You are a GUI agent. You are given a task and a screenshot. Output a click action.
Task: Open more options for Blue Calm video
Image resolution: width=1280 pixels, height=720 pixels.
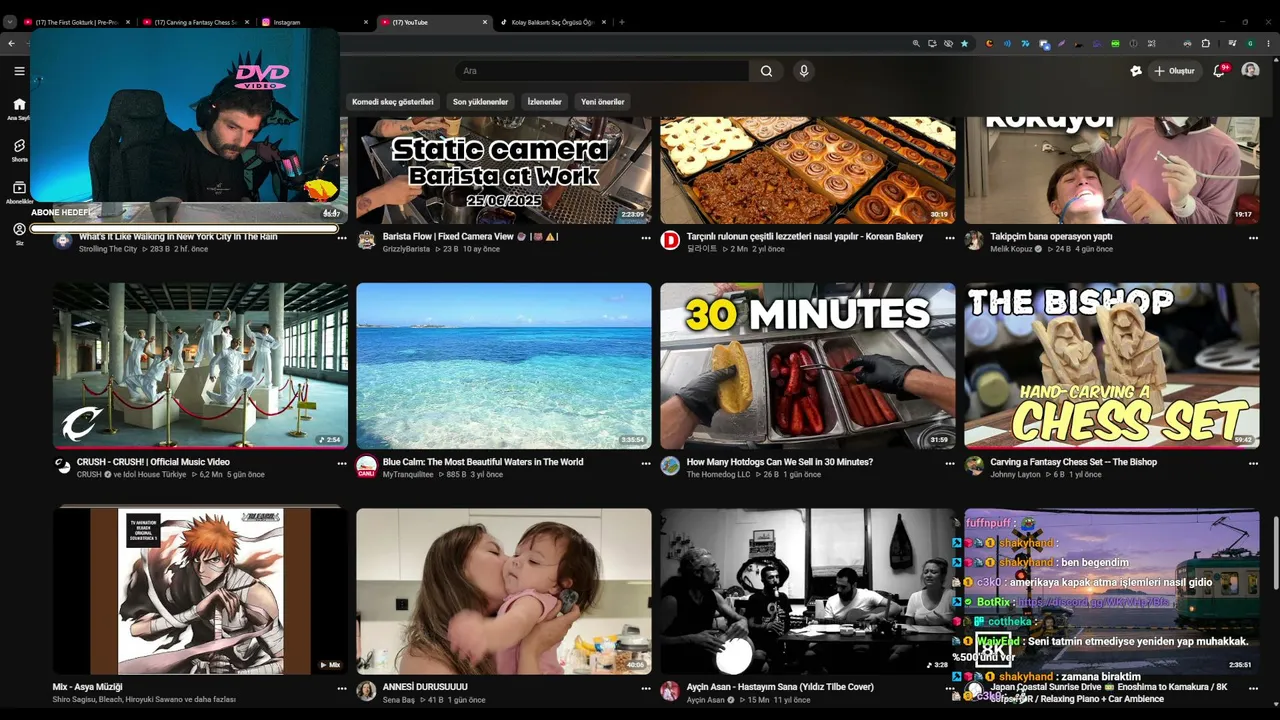[646, 463]
